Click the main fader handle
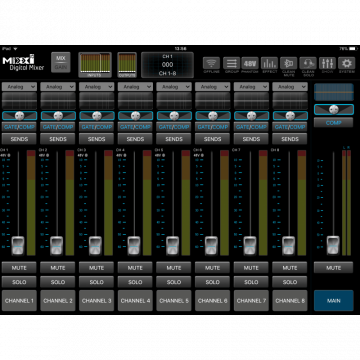360x360 pixels. (333, 245)
